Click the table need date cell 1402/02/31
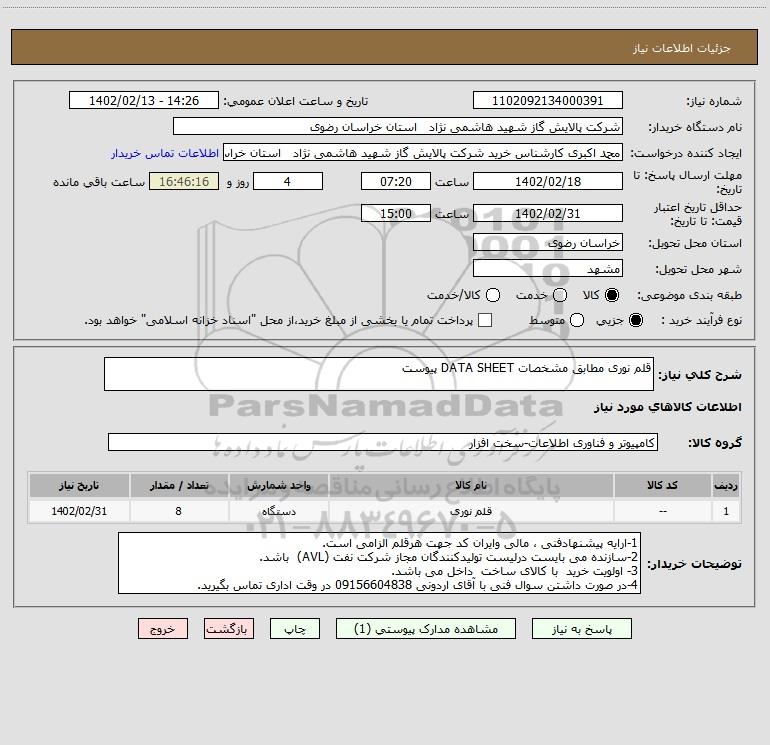The width and height of the screenshot is (770, 745). point(79,511)
